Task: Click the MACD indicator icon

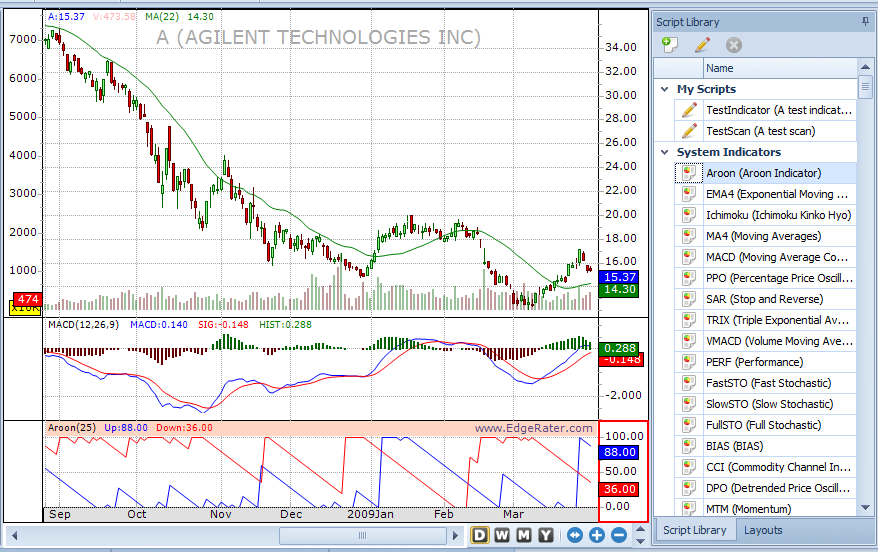Action: tap(689, 257)
